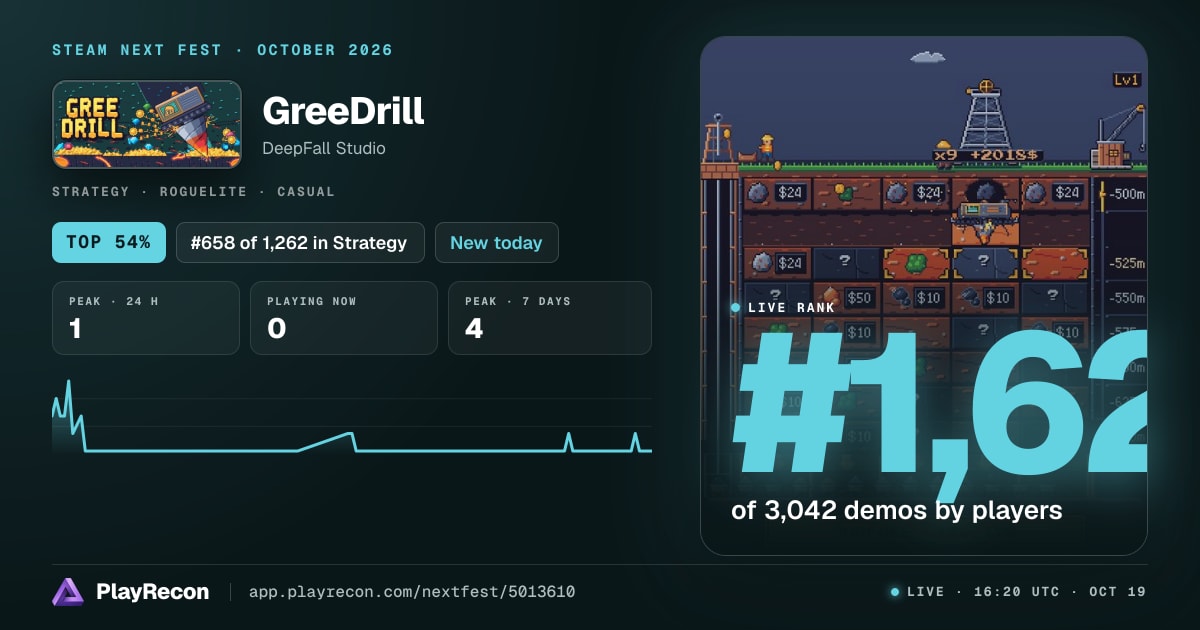Click the PlayRecon triangle logo icon
The width and height of the screenshot is (1200, 630).
click(68, 592)
